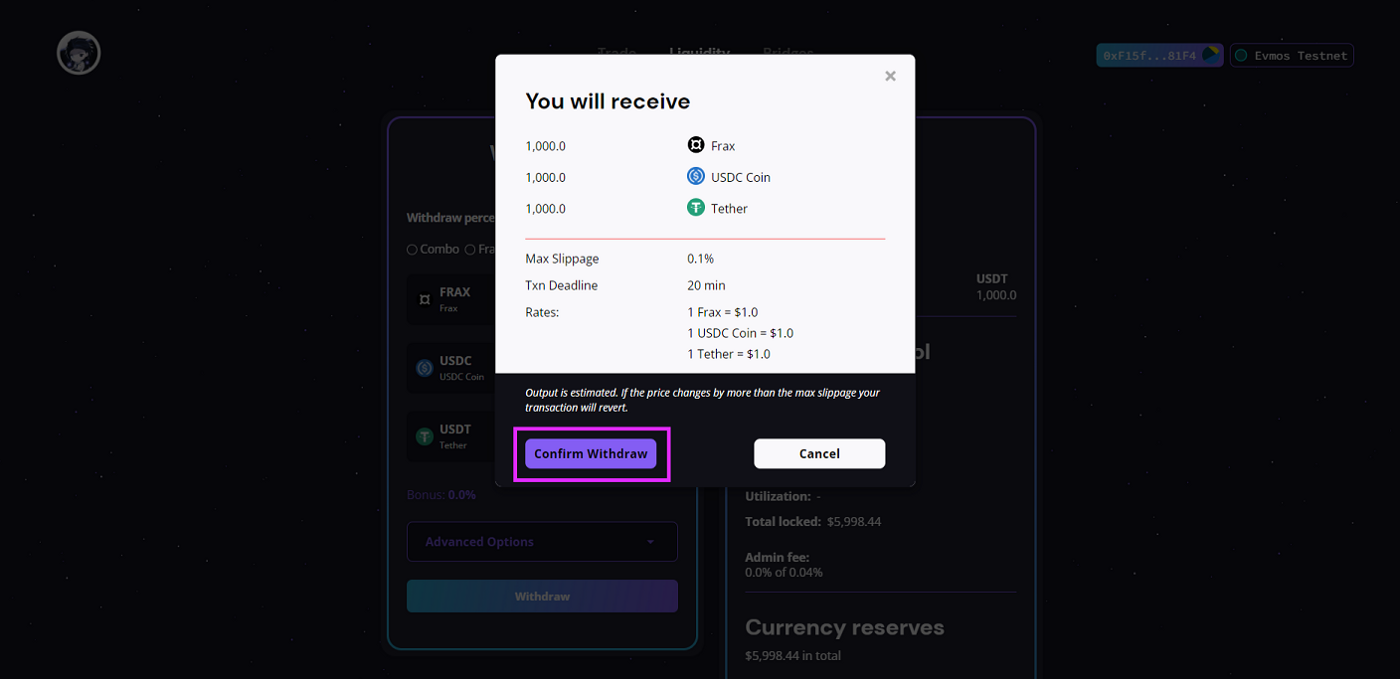
Task: Click the USDT icon in the withdraw panel
Action: [x=424, y=437]
